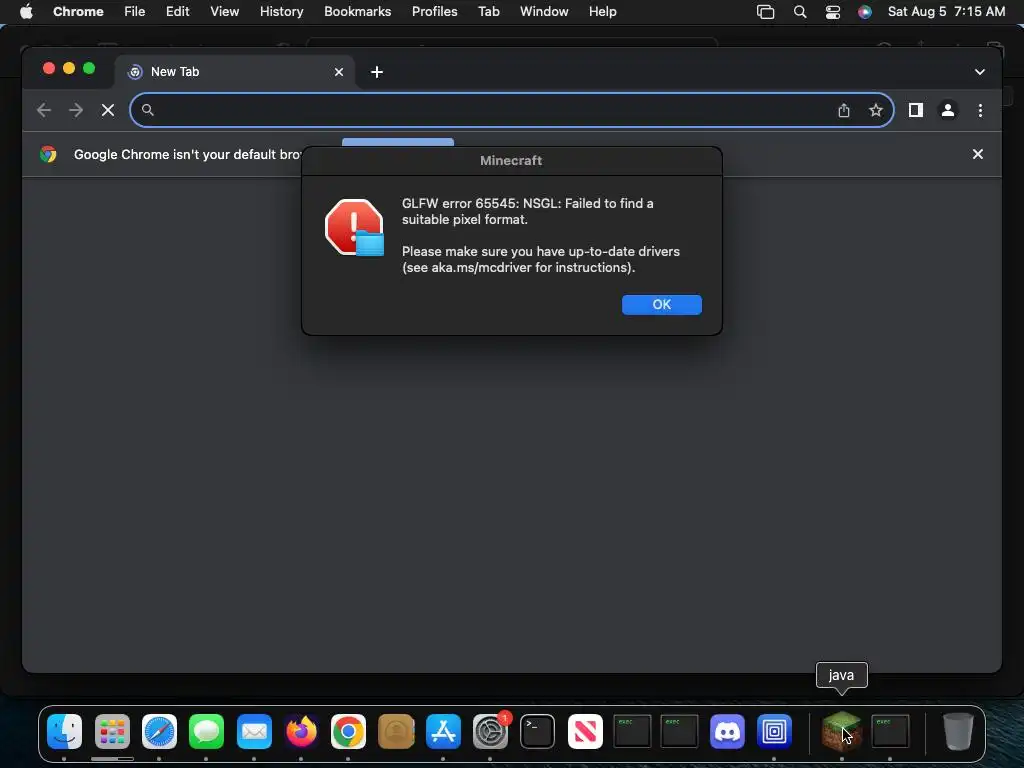Open the Chrome app menu
The height and width of the screenshot is (768, 1024).
pos(78,12)
